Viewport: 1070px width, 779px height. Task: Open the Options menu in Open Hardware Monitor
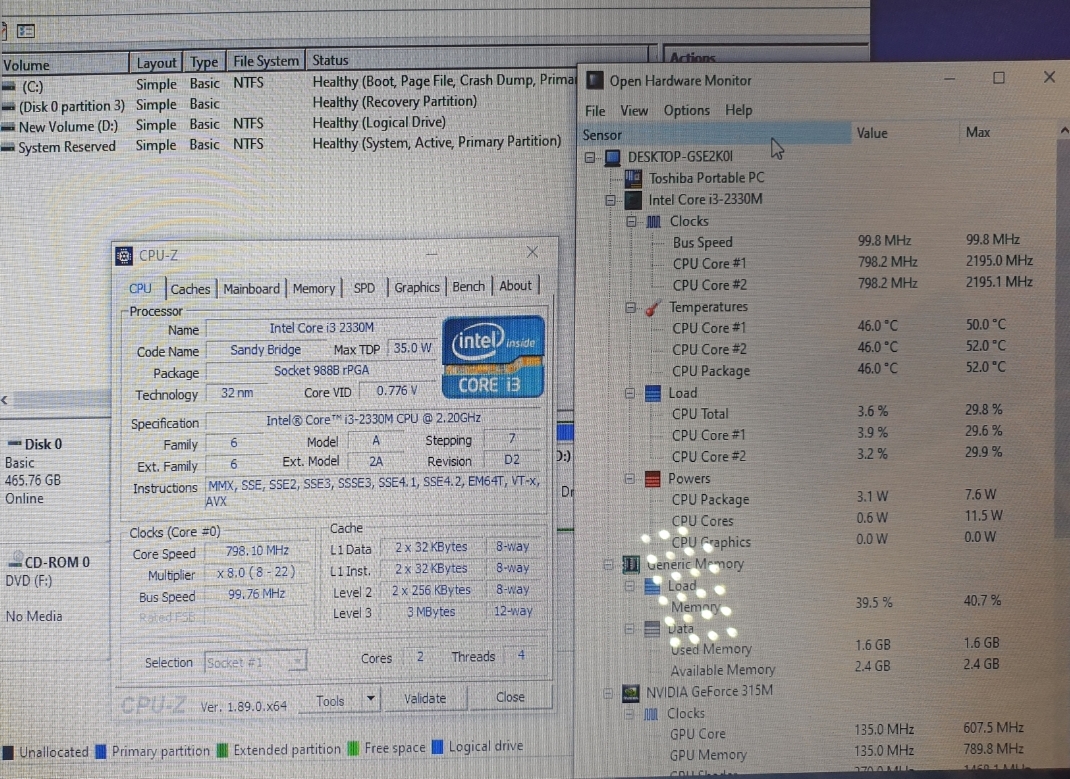click(686, 110)
